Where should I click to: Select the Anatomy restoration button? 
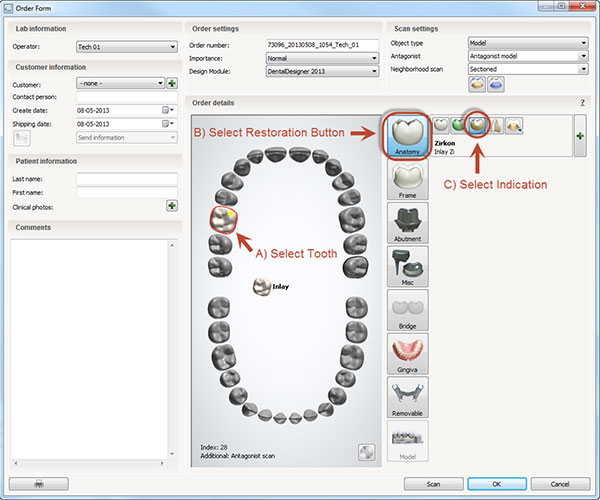(x=406, y=136)
